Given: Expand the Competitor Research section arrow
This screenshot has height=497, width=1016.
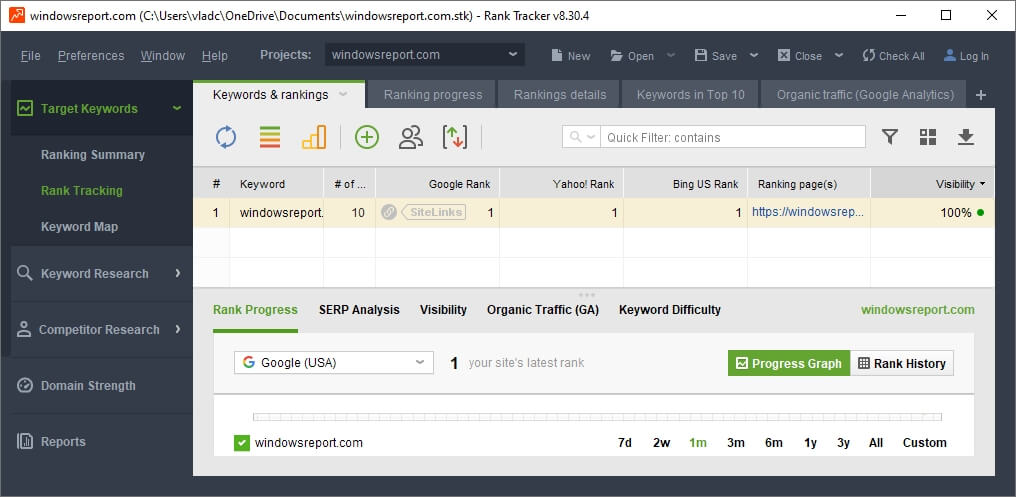Looking at the screenshot, I should (178, 329).
